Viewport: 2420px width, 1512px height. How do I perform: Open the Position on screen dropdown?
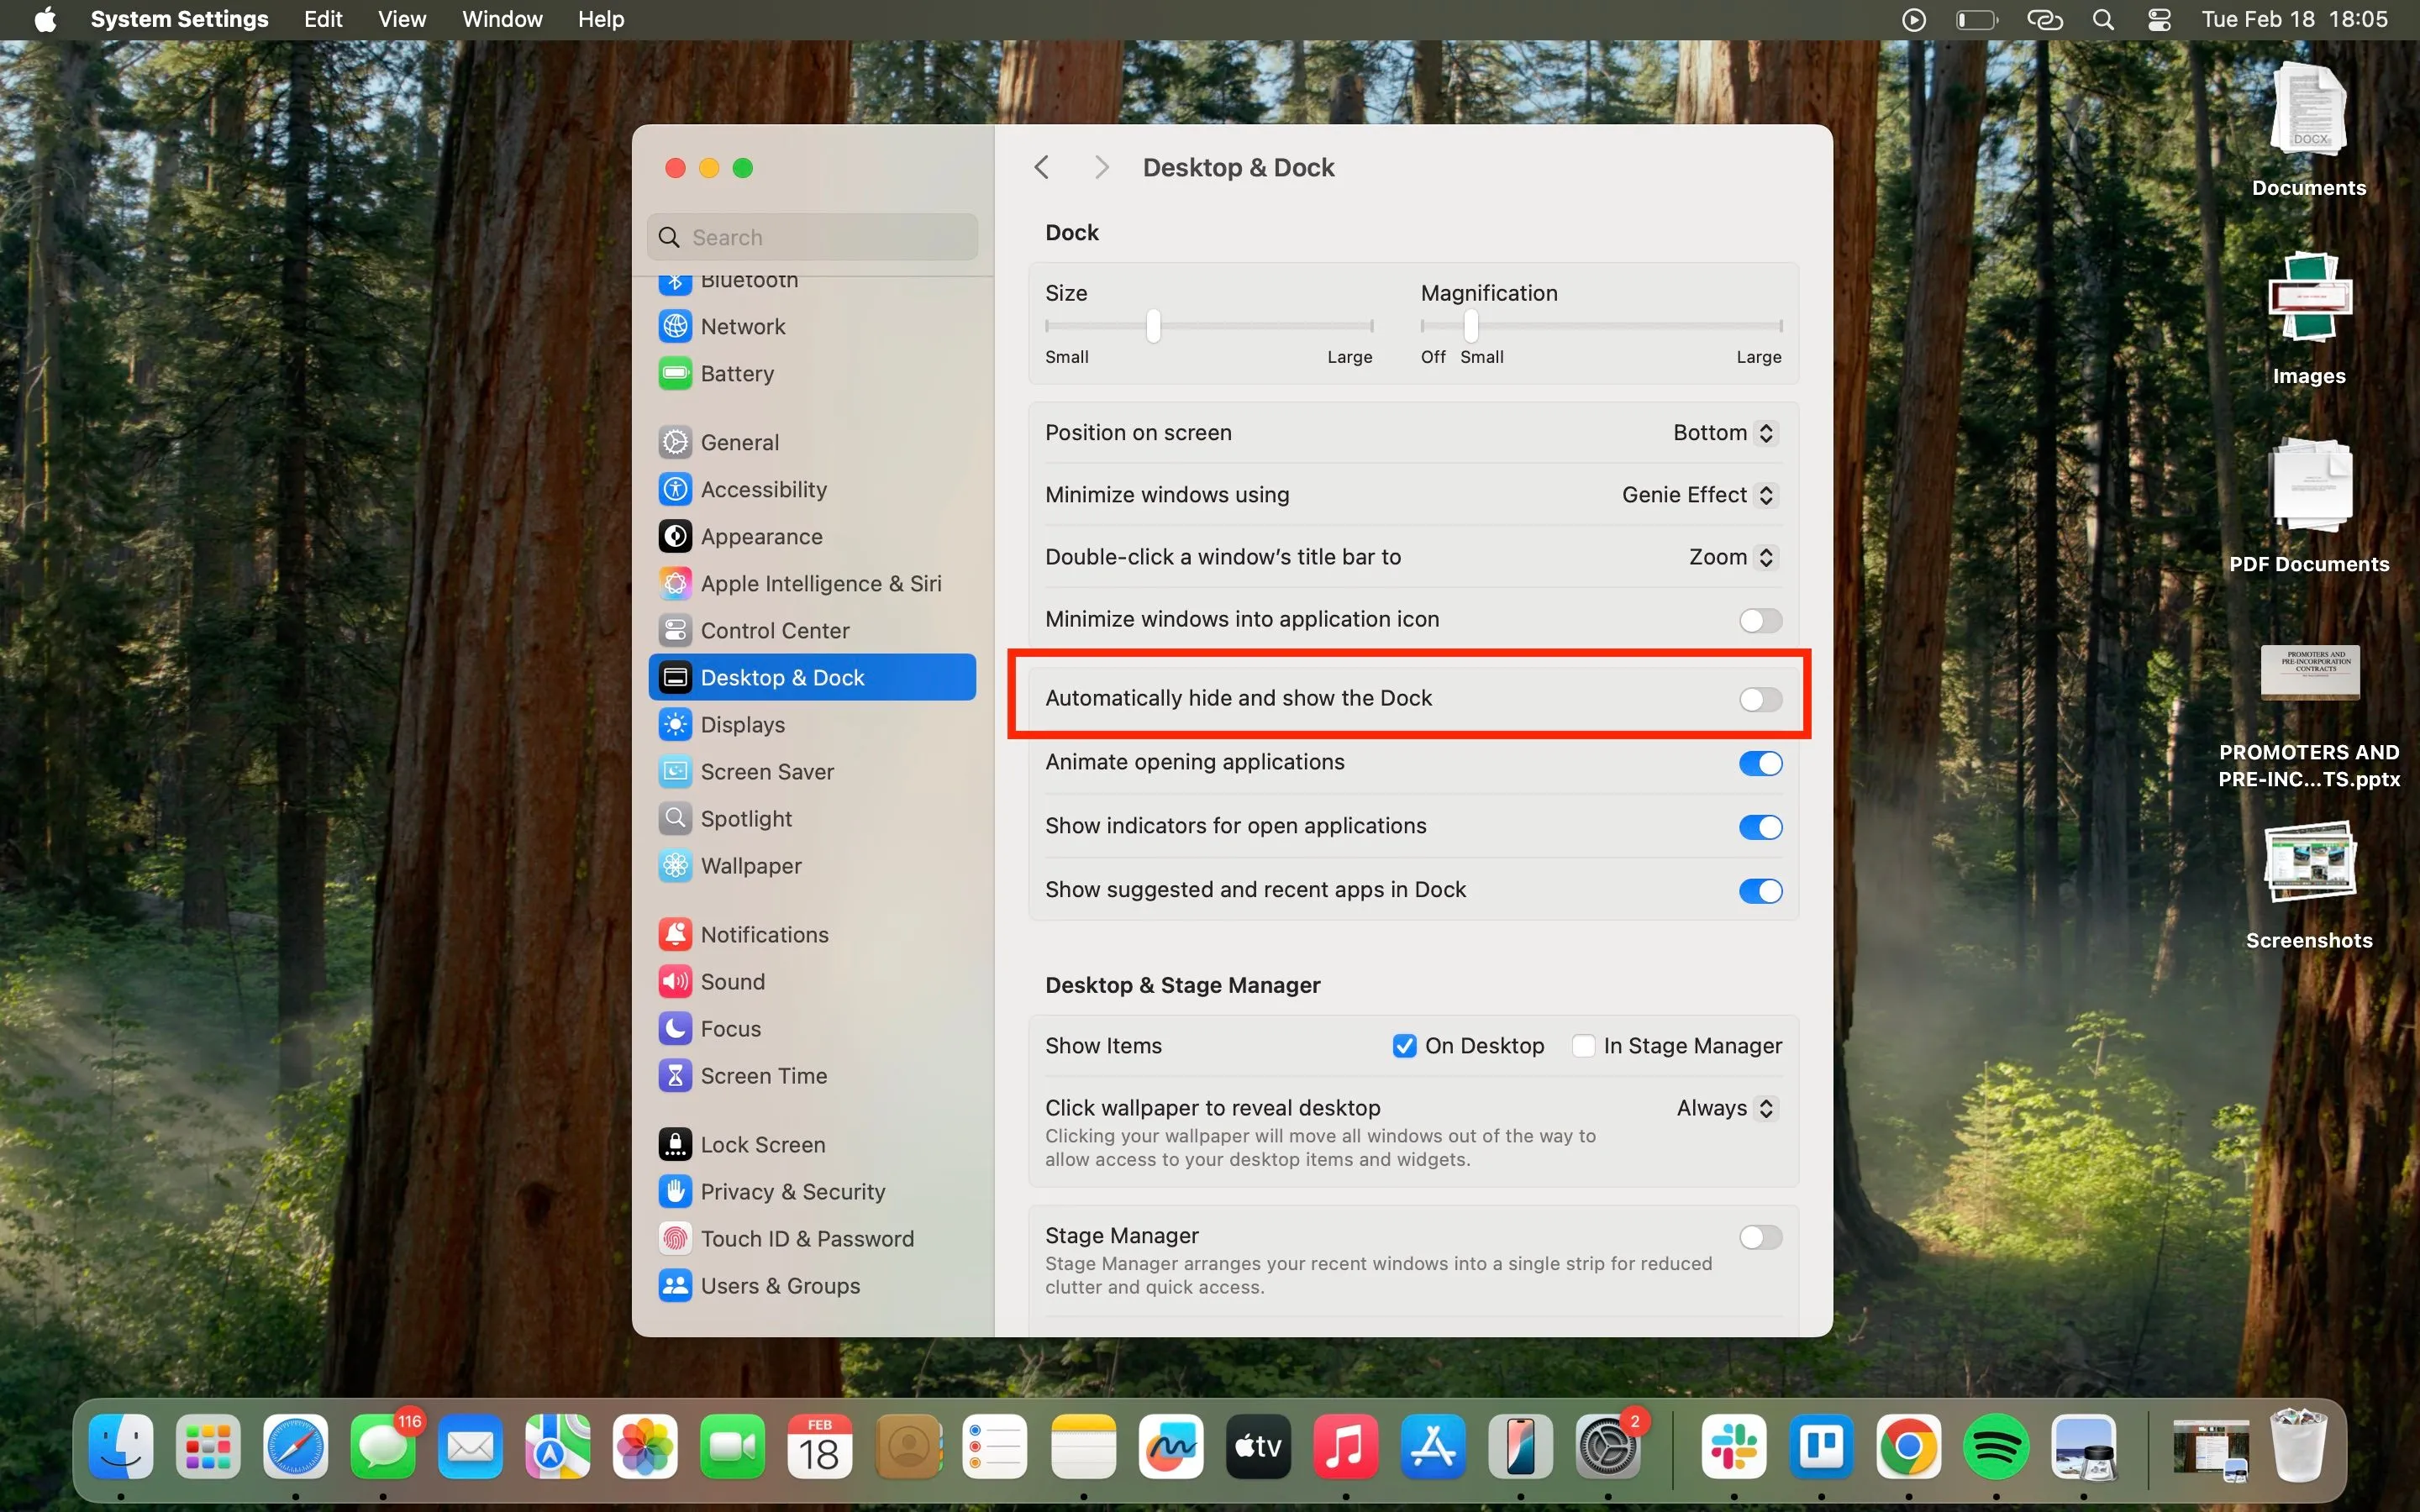[x=1722, y=432]
